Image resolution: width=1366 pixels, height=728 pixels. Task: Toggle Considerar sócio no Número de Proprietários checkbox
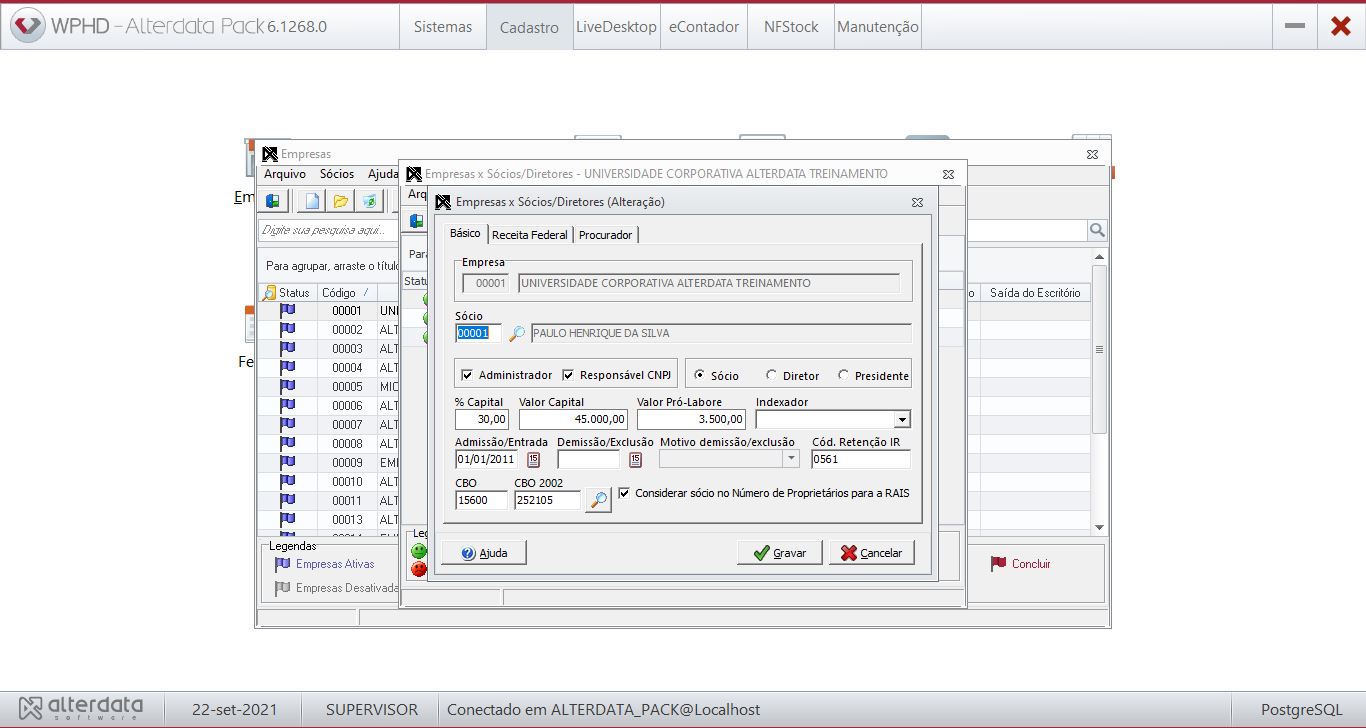pos(625,493)
